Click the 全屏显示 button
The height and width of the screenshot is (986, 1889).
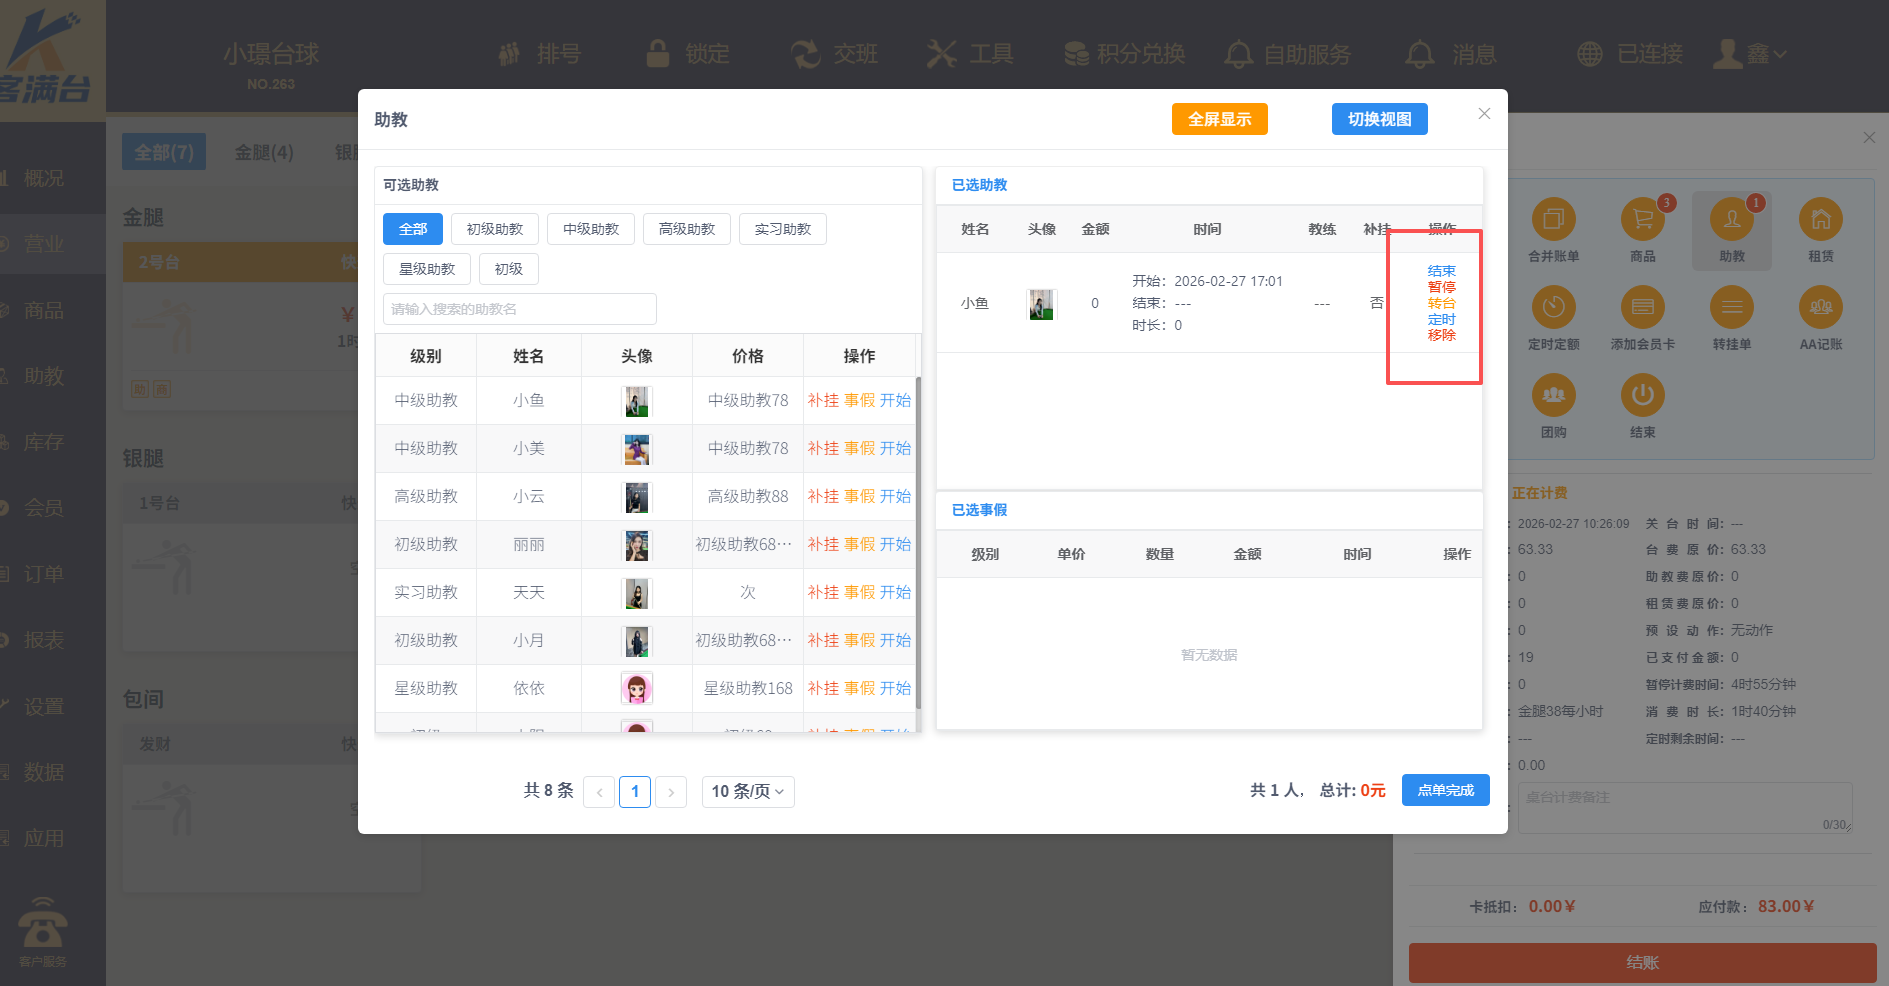click(1219, 119)
